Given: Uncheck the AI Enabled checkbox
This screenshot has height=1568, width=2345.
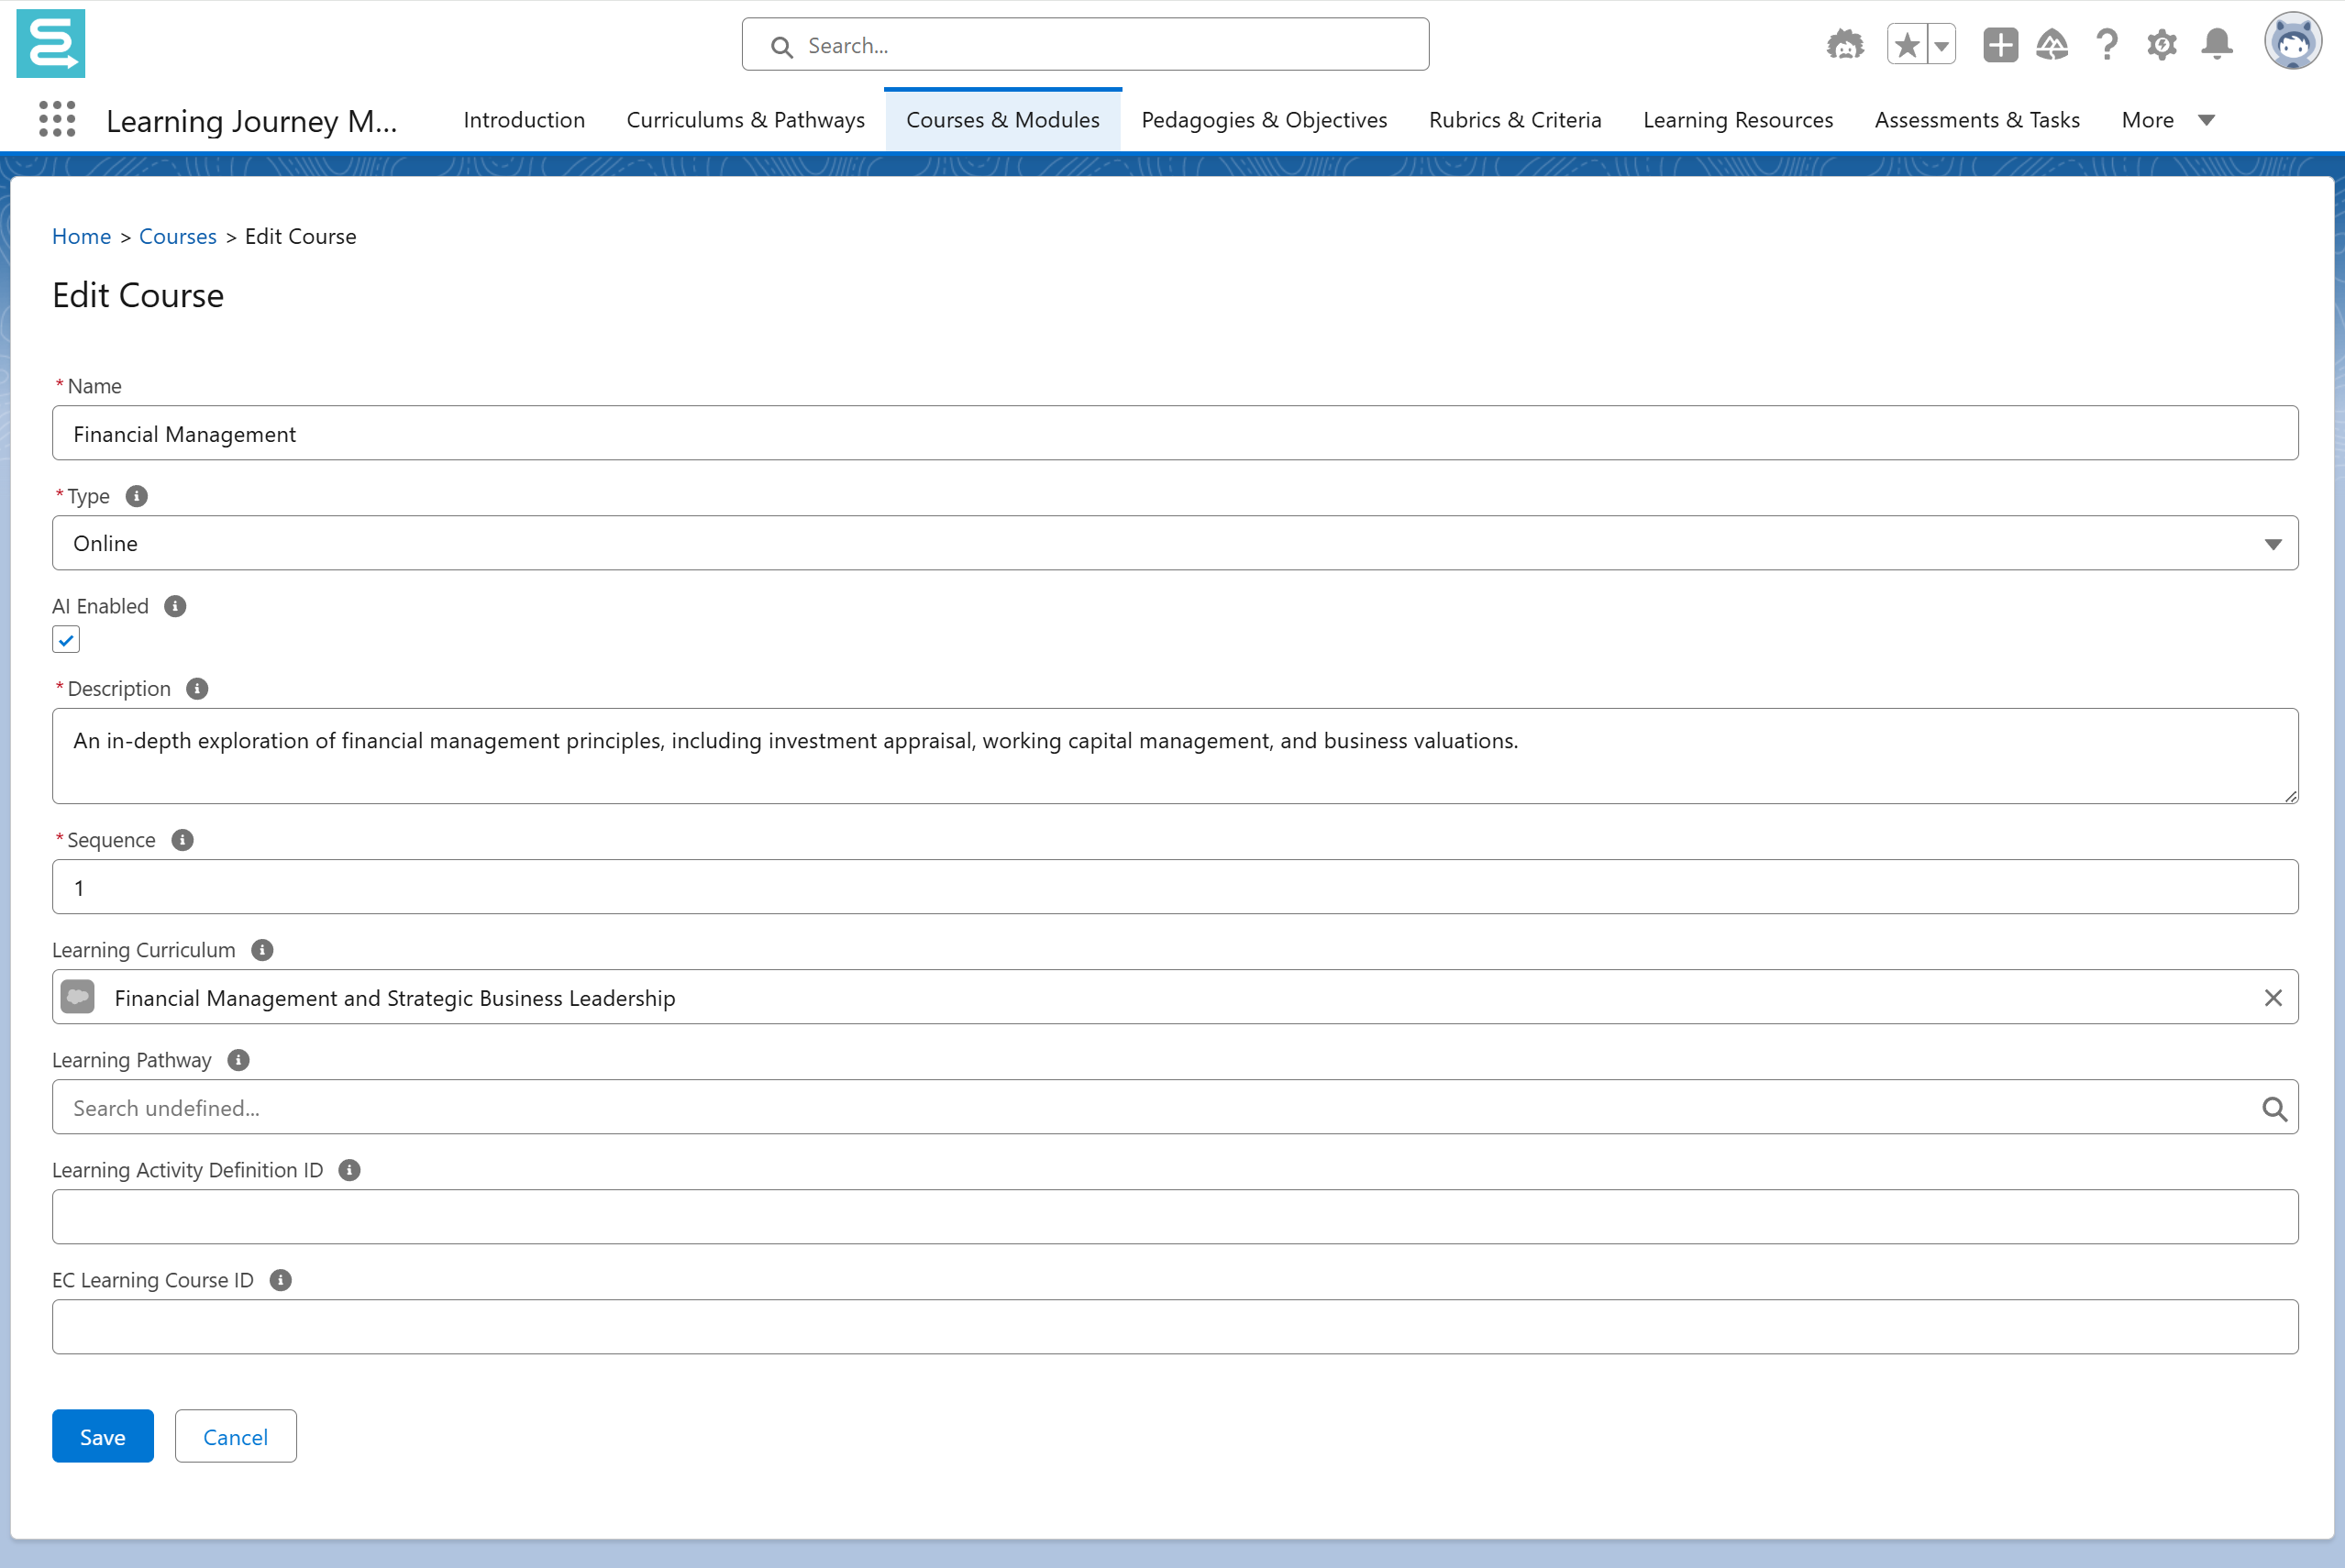Looking at the screenshot, I should (x=66, y=640).
